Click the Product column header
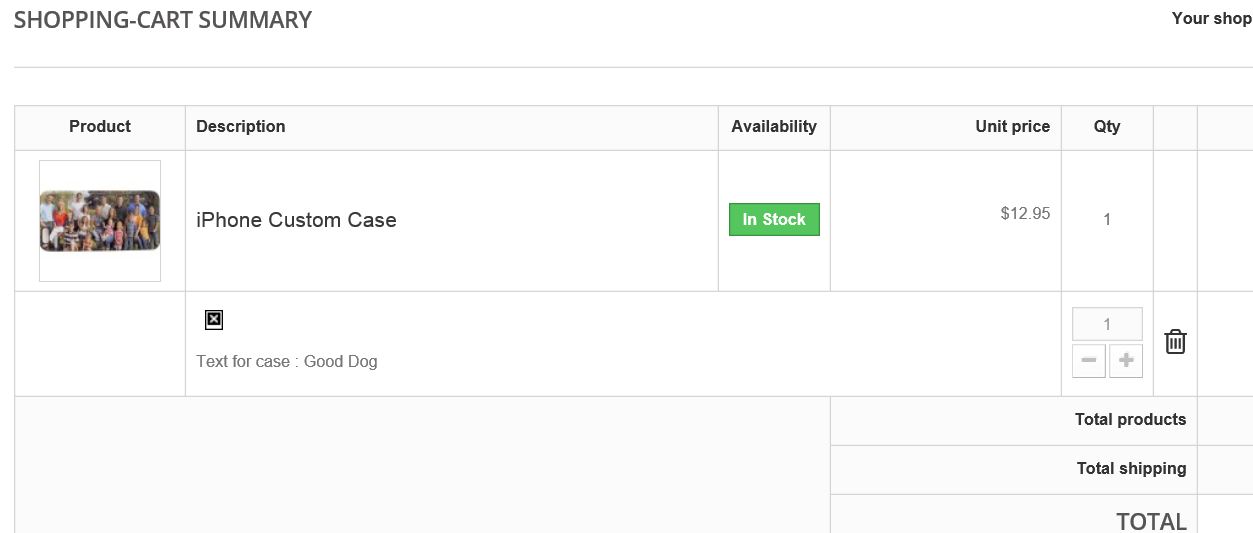 (100, 127)
